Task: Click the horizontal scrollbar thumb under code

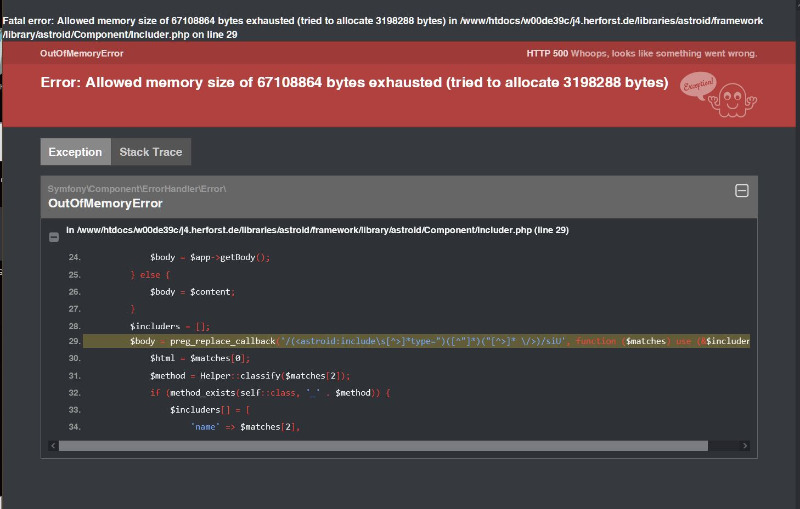Action: click(x=383, y=446)
